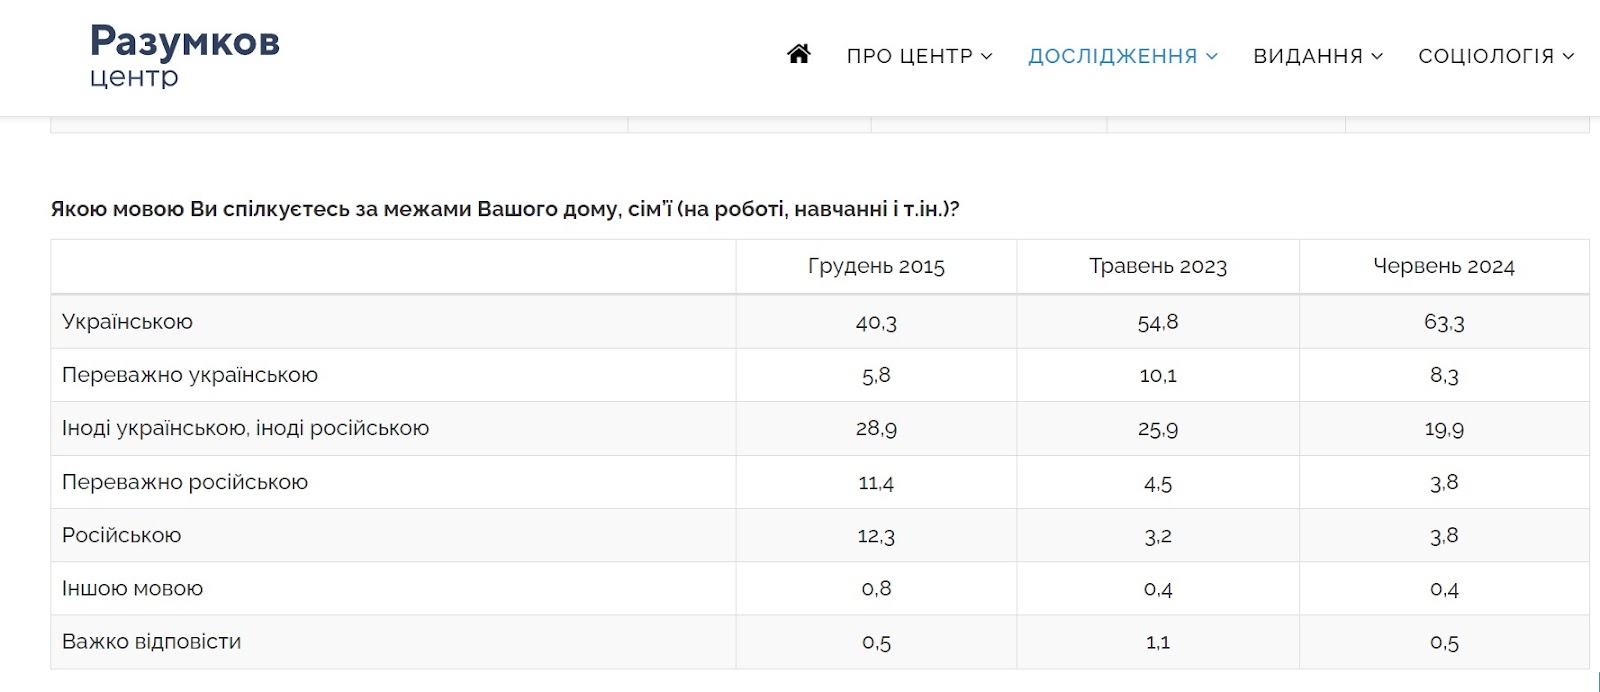Open the СОЦІОЛОГІЯ menu
The width and height of the screenshot is (1600, 692).
coord(1496,56)
